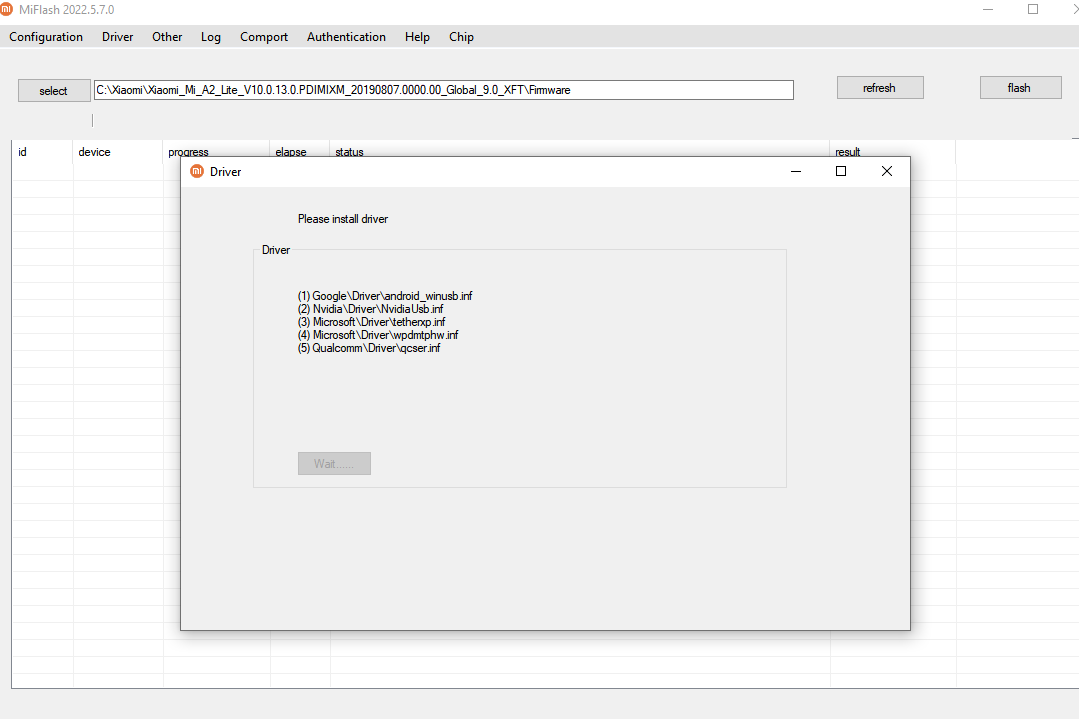Open the Comport menu
This screenshot has width=1079, height=719.
[264, 37]
